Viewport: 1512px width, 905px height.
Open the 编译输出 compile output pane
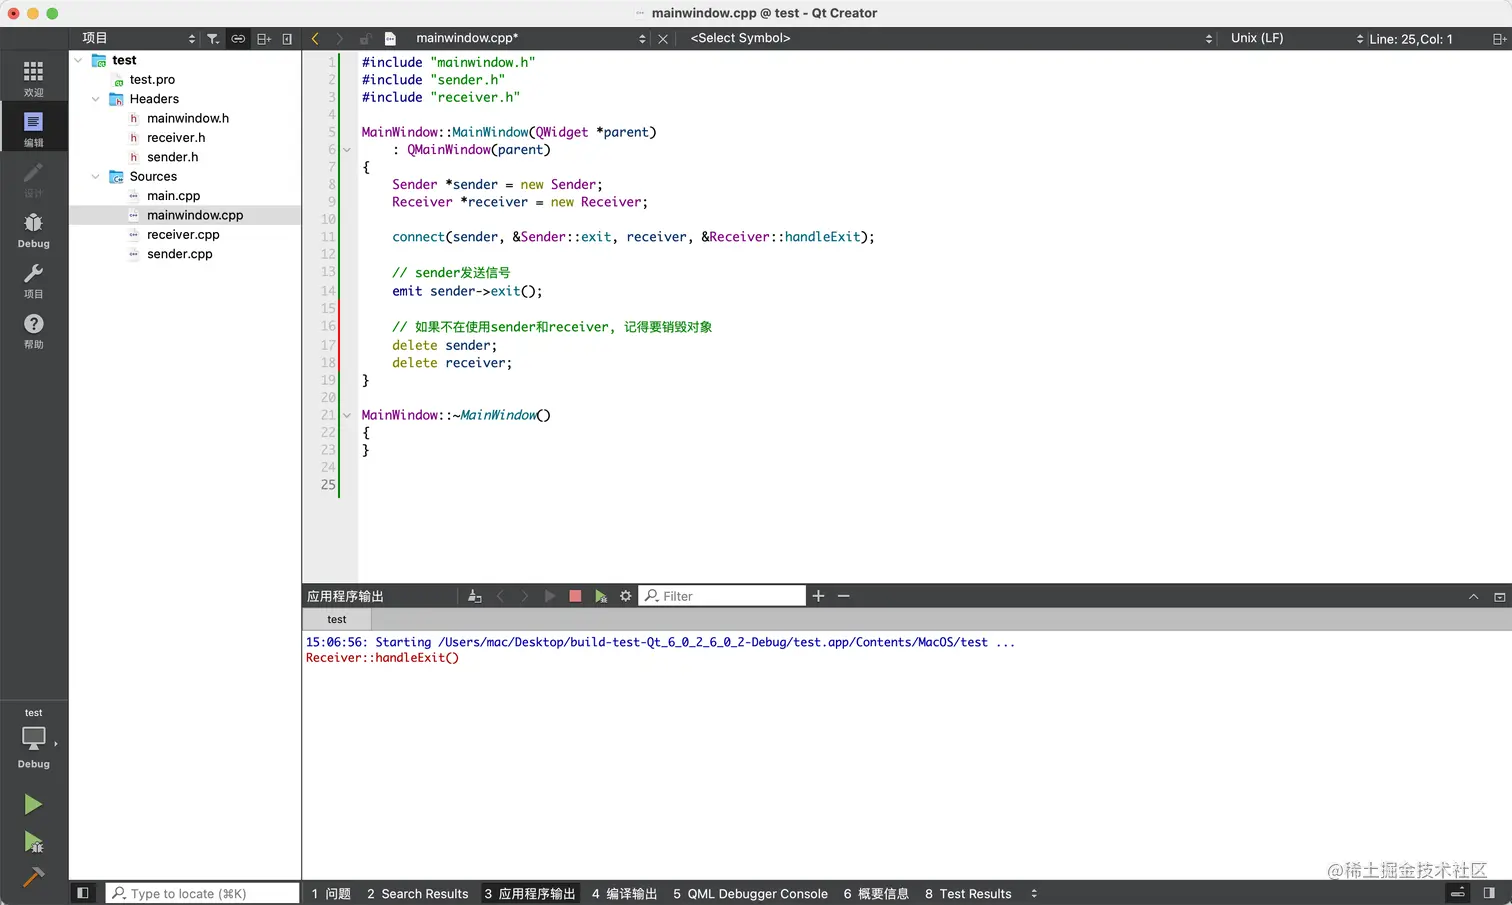tap(624, 894)
